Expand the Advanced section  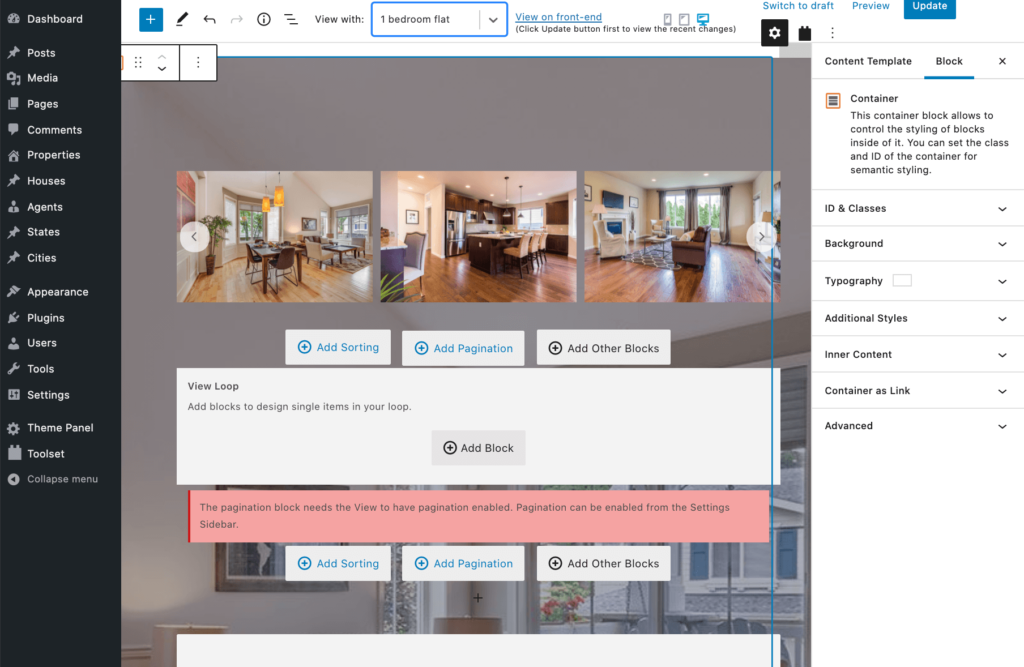coord(918,426)
